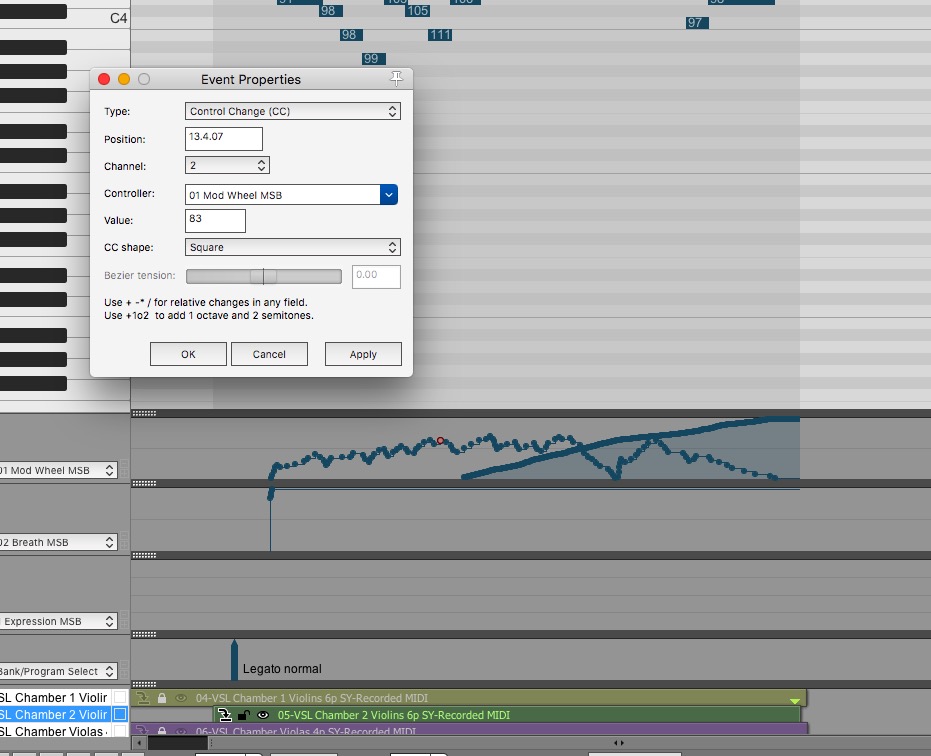The height and width of the screenshot is (756, 931).
Task: Click the zoom arrows on the horizontal scrollbar
Action: point(618,742)
